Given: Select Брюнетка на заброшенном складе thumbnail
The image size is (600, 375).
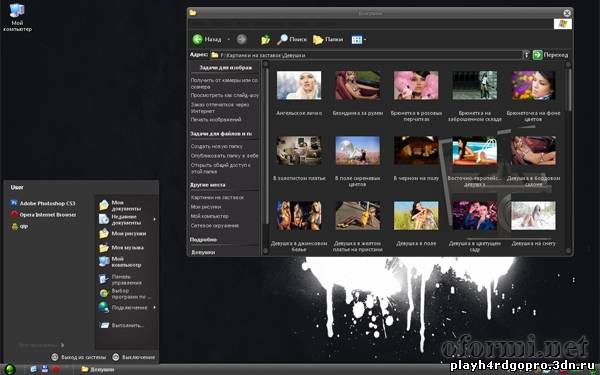Looking at the screenshot, I should click(x=475, y=85).
